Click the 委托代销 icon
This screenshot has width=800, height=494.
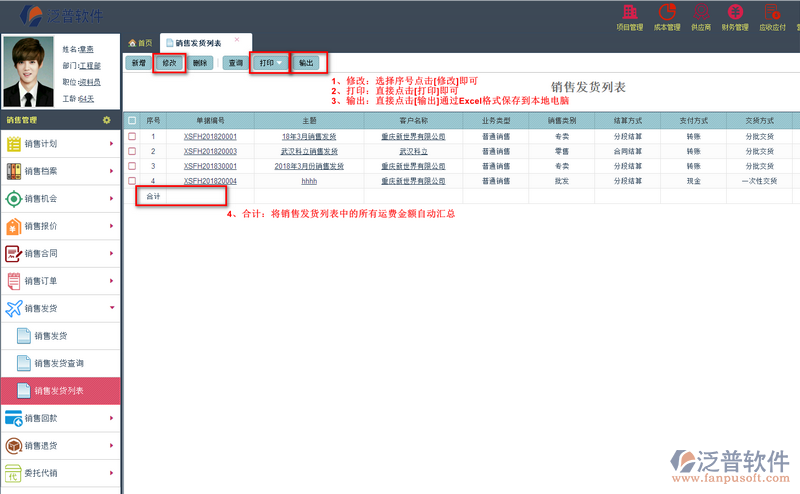tap(14, 473)
